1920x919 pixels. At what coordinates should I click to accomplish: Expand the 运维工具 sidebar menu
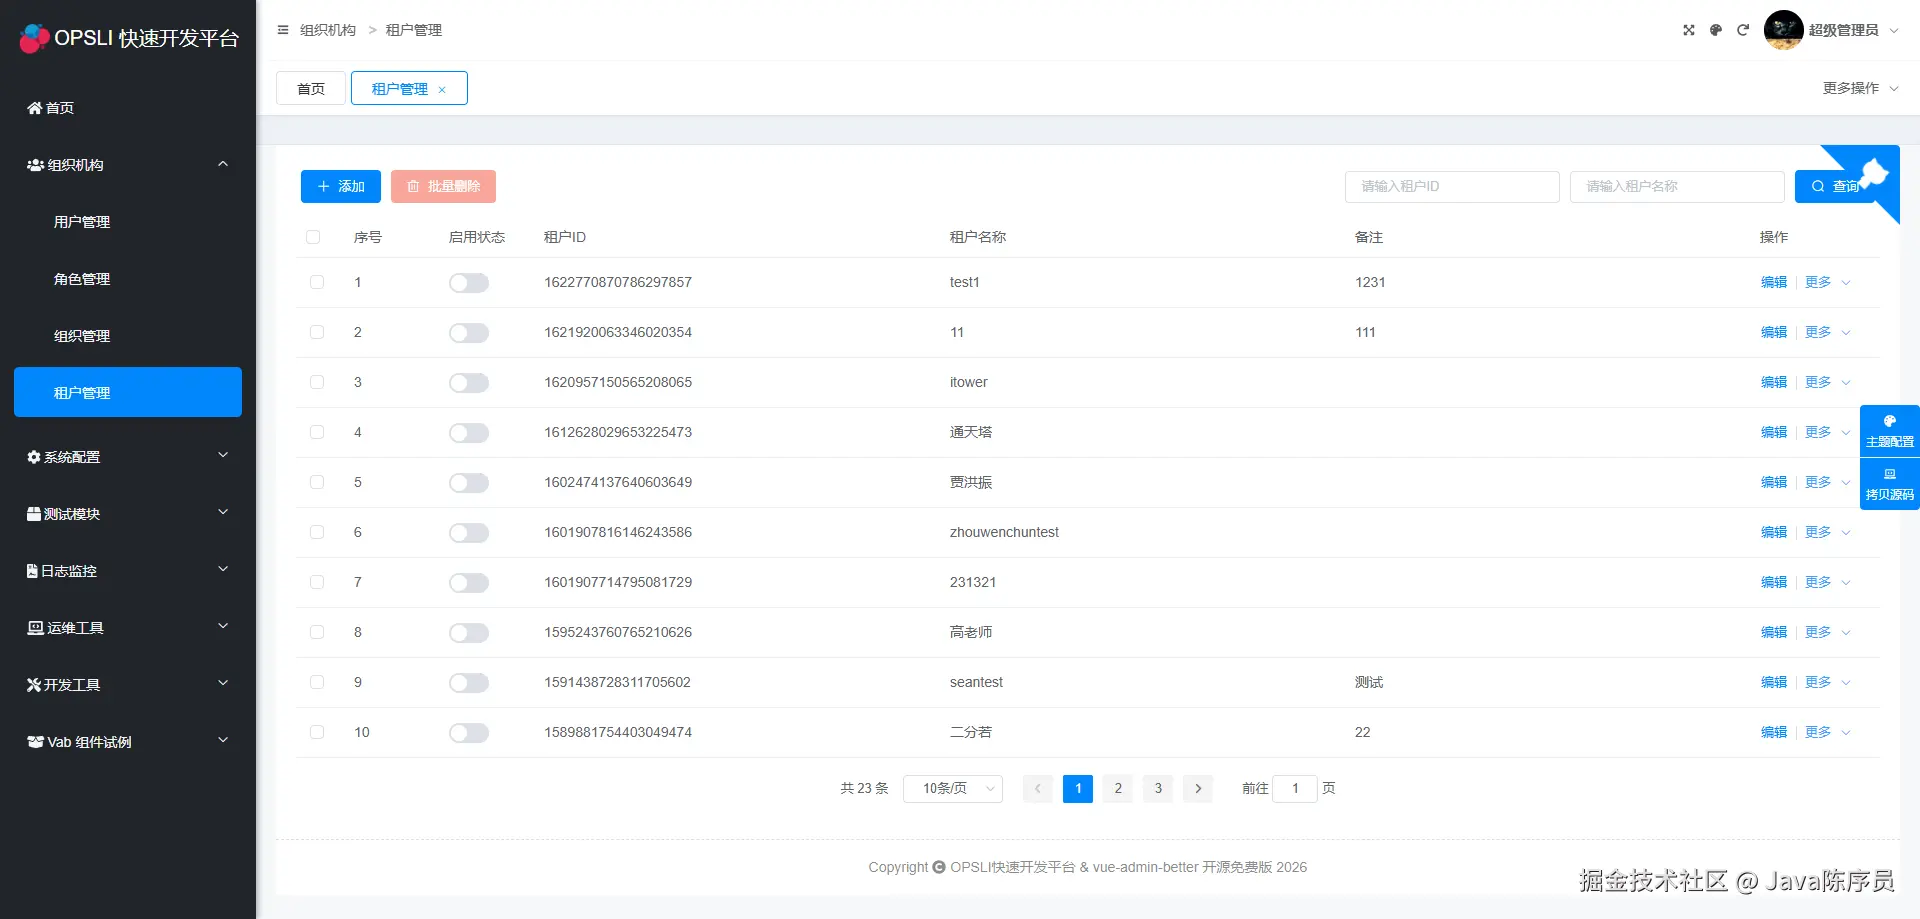128,628
